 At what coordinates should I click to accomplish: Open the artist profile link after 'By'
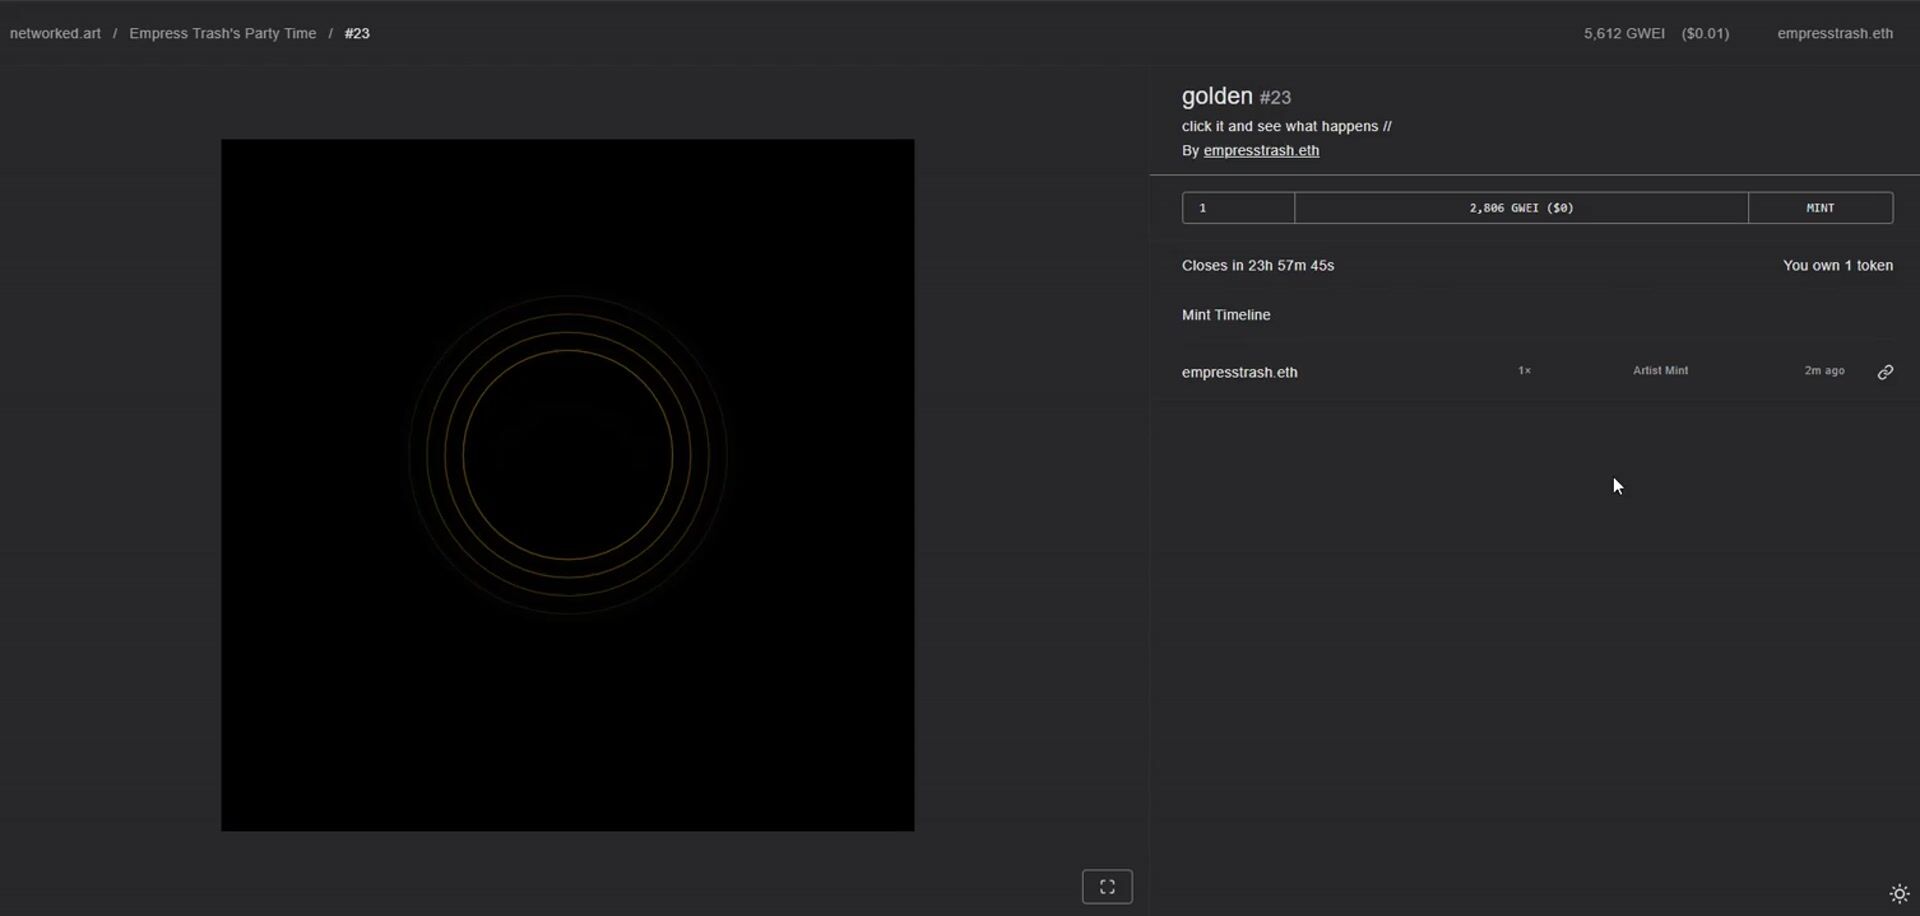[x=1261, y=150]
